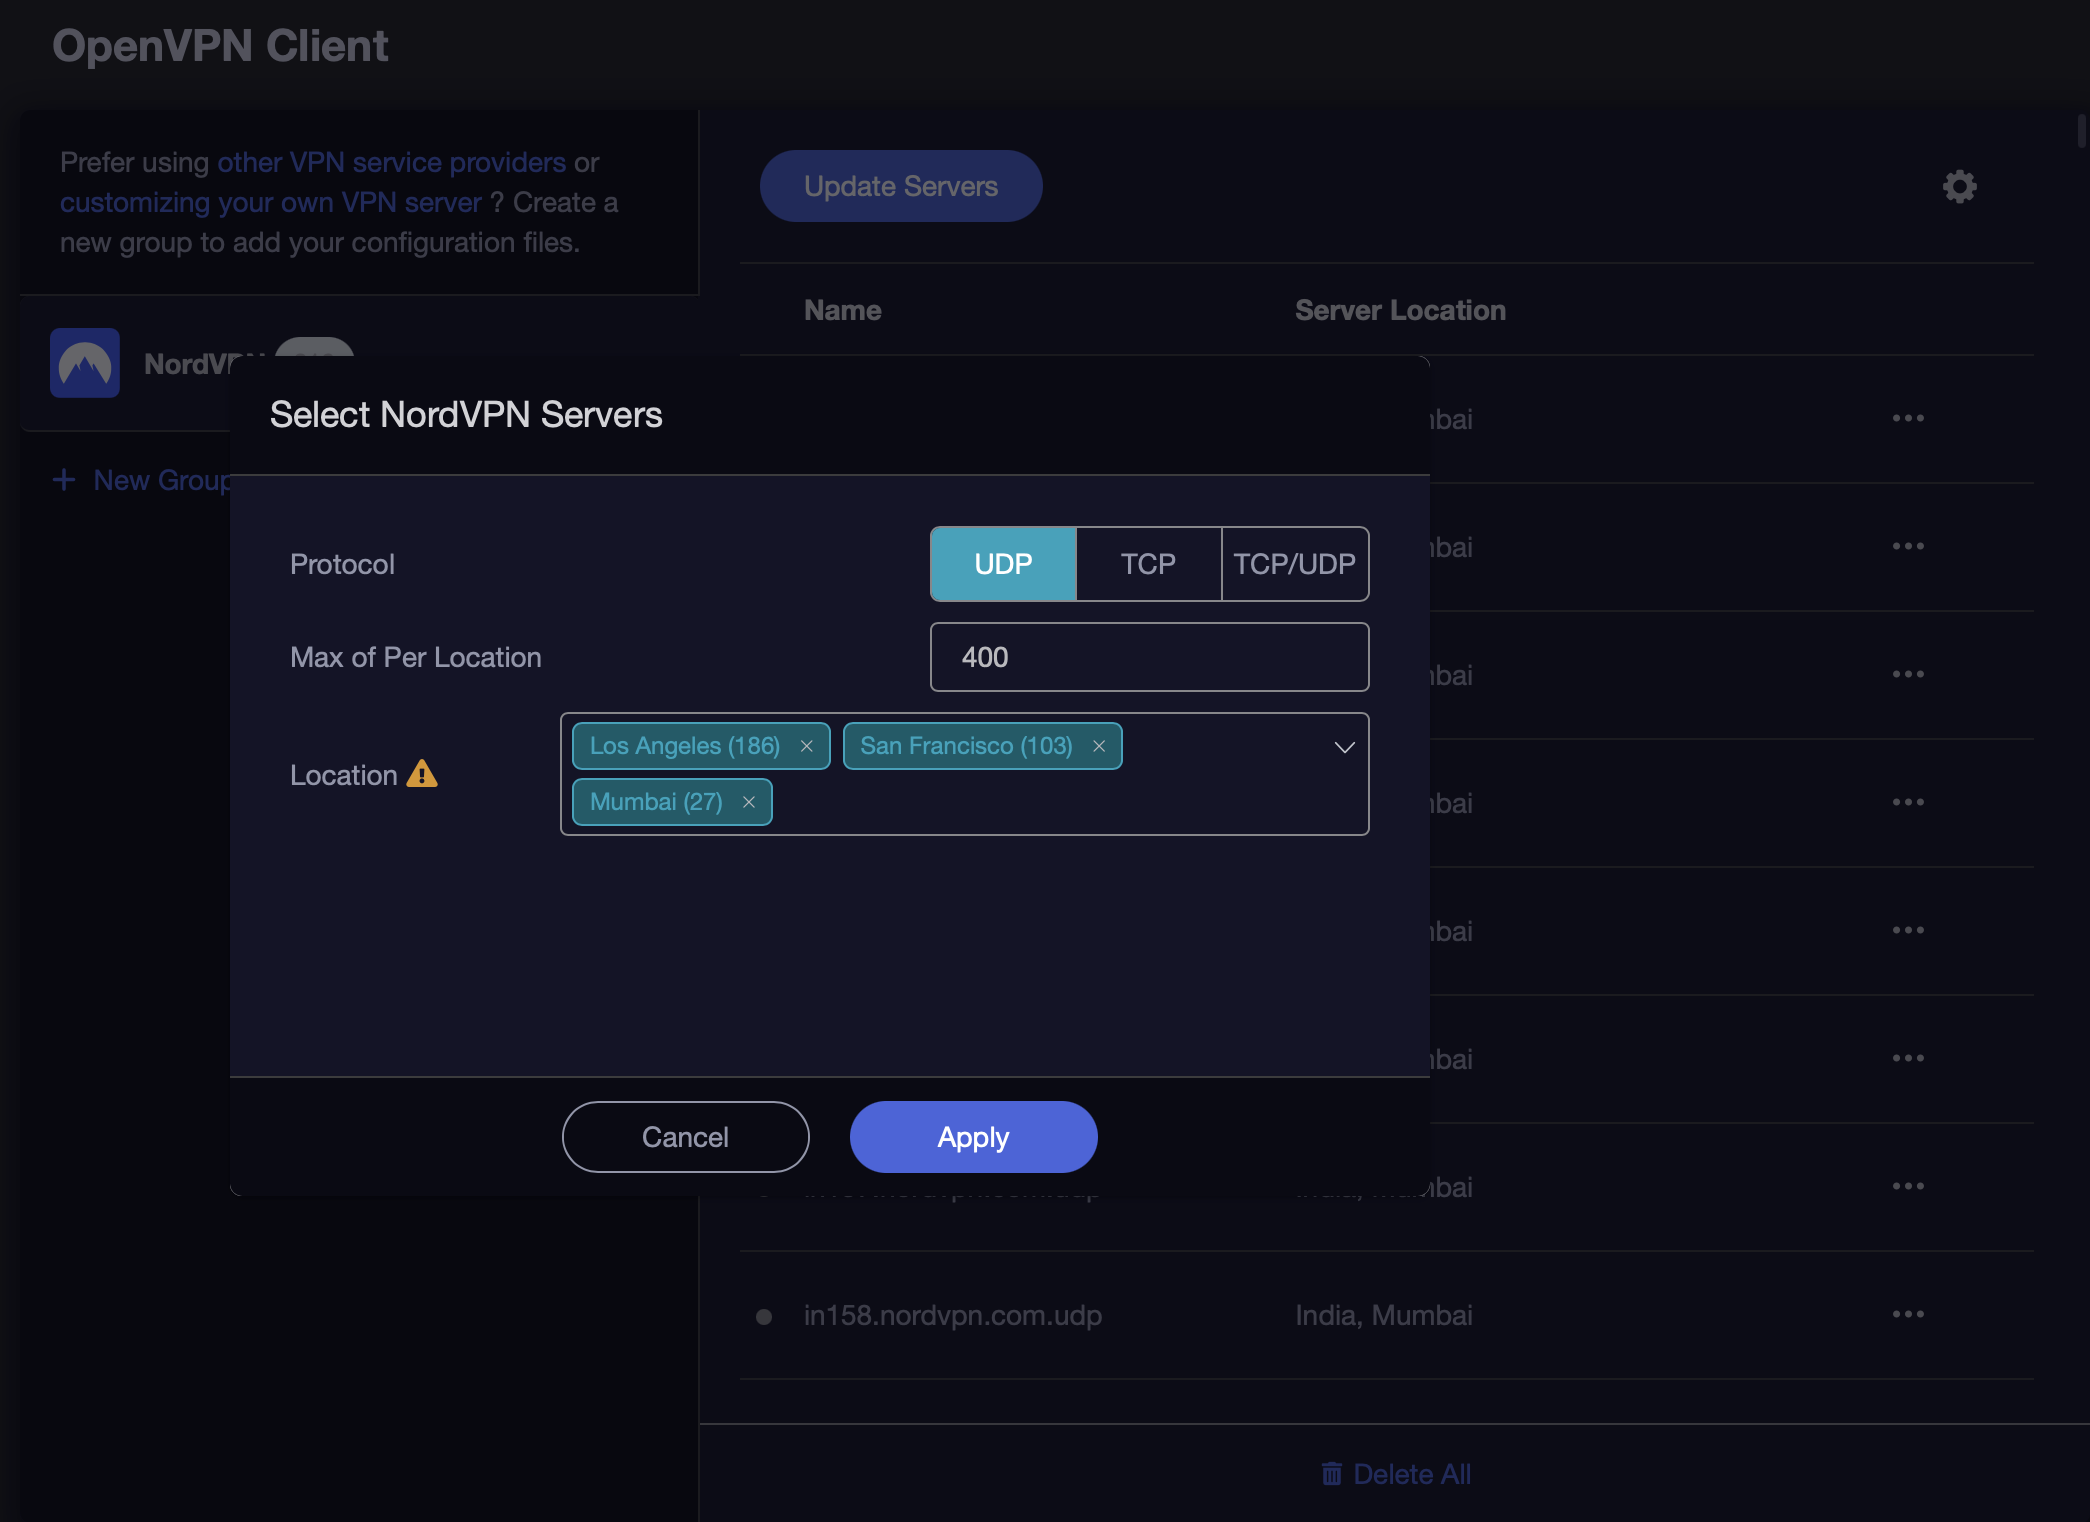Remove San Francisco (103) location tag

[x=1098, y=746]
